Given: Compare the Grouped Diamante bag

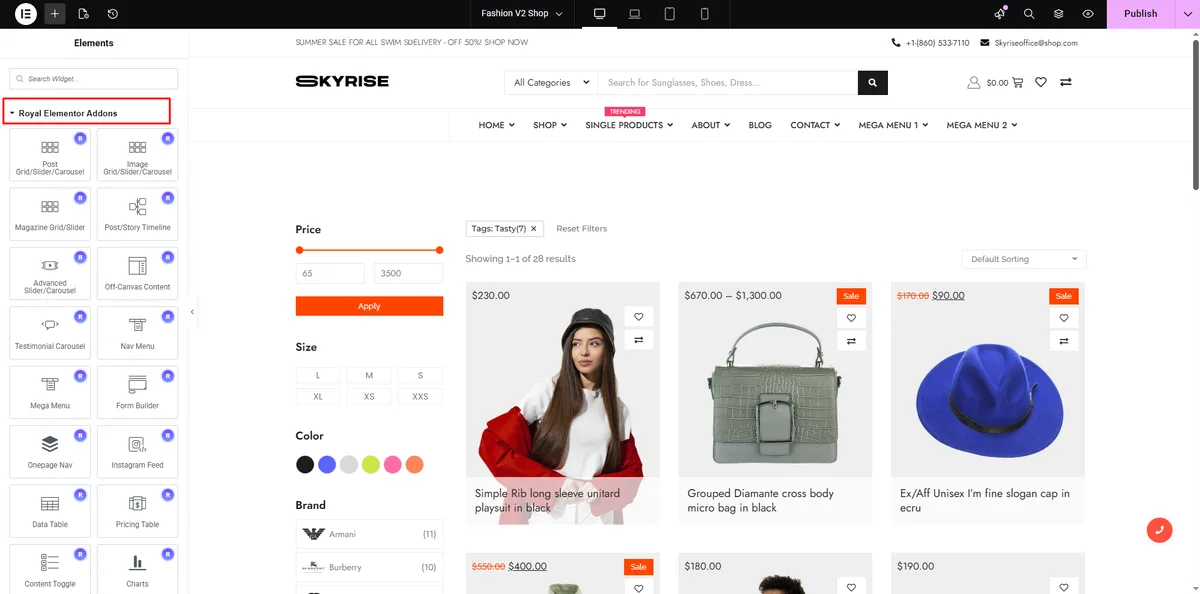Looking at the screenshot, I should pyautogui.click(x=851, y=341).
